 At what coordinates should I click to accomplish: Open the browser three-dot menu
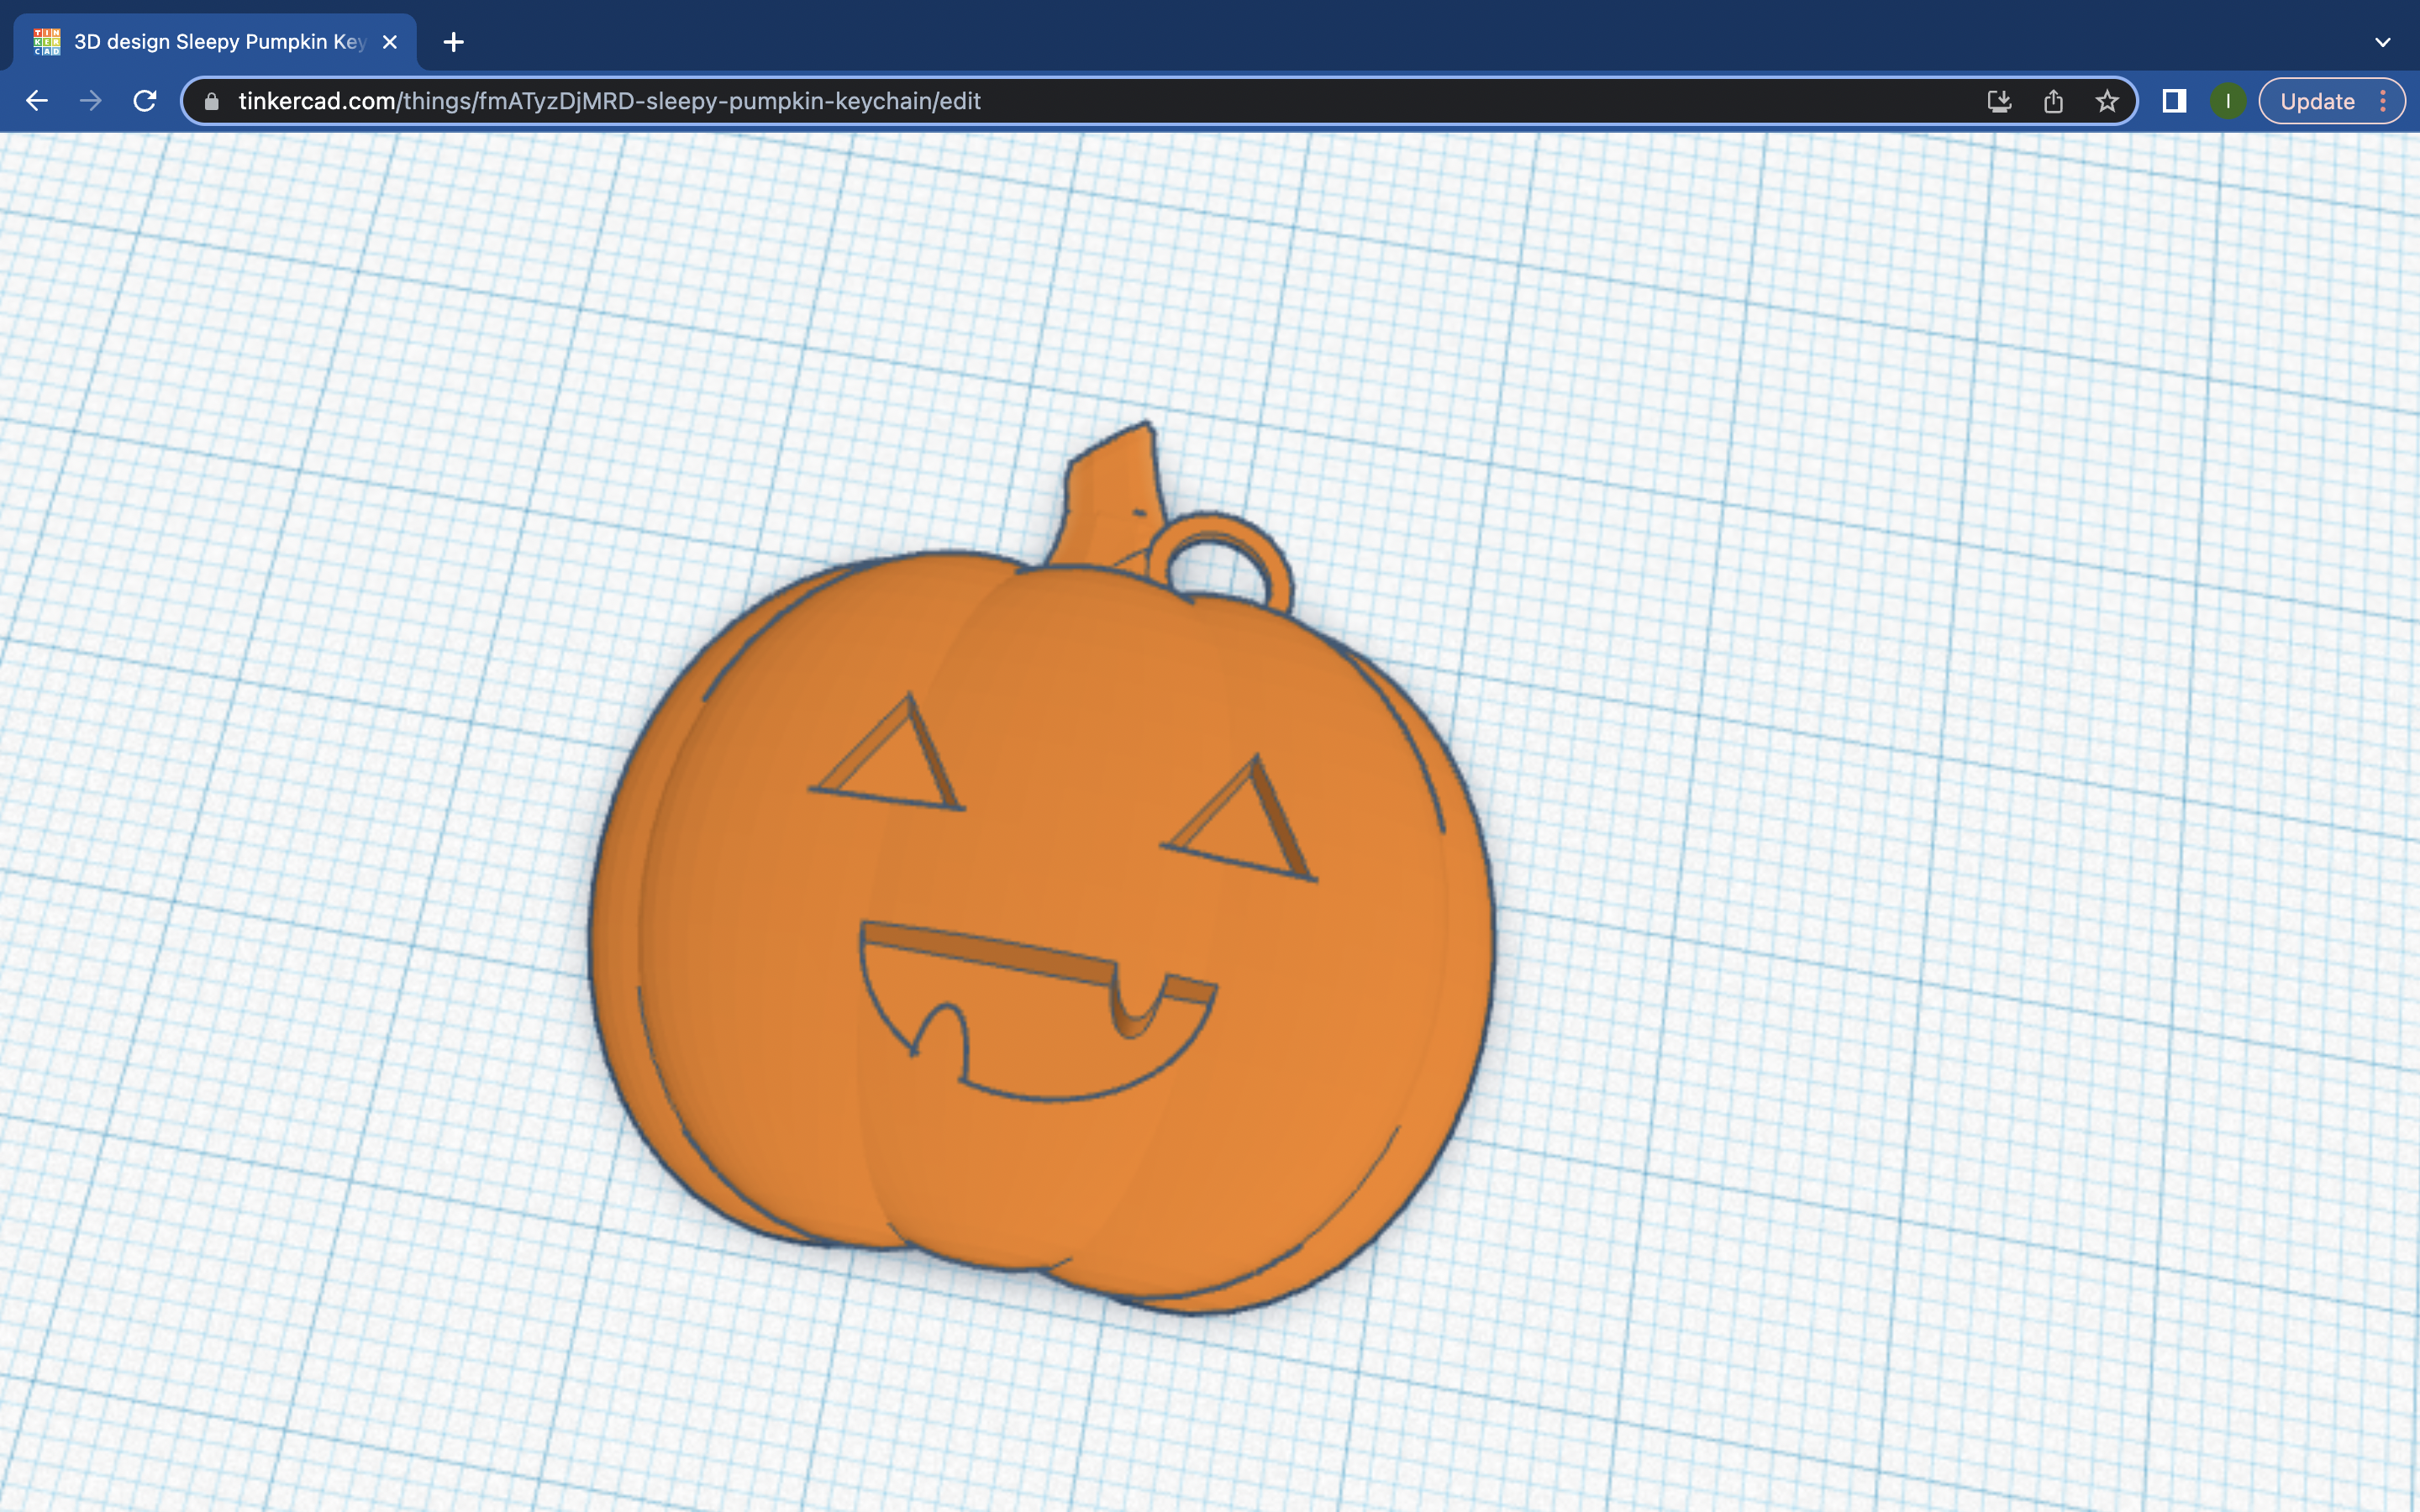click(2384, 101)
